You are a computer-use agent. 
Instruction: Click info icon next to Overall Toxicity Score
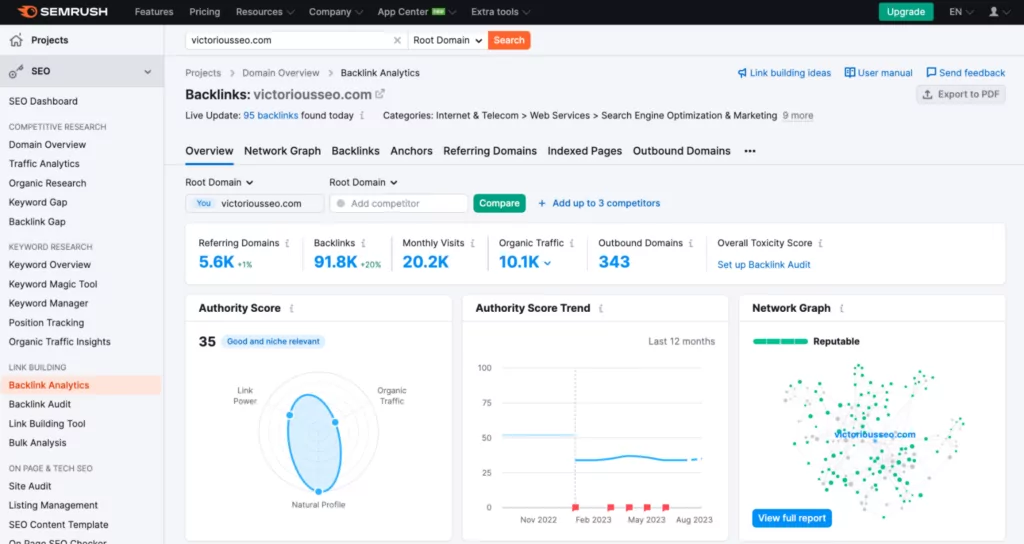coord(820,243)
